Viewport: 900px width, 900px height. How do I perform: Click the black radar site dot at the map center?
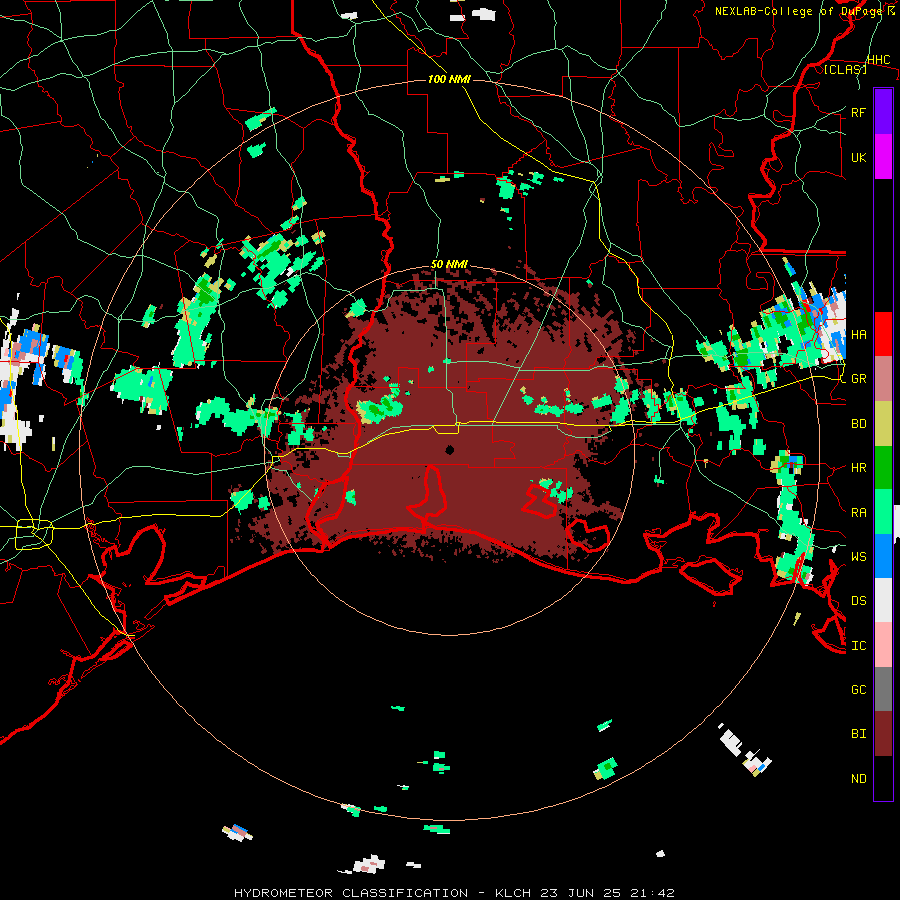(x=449, y=449)
